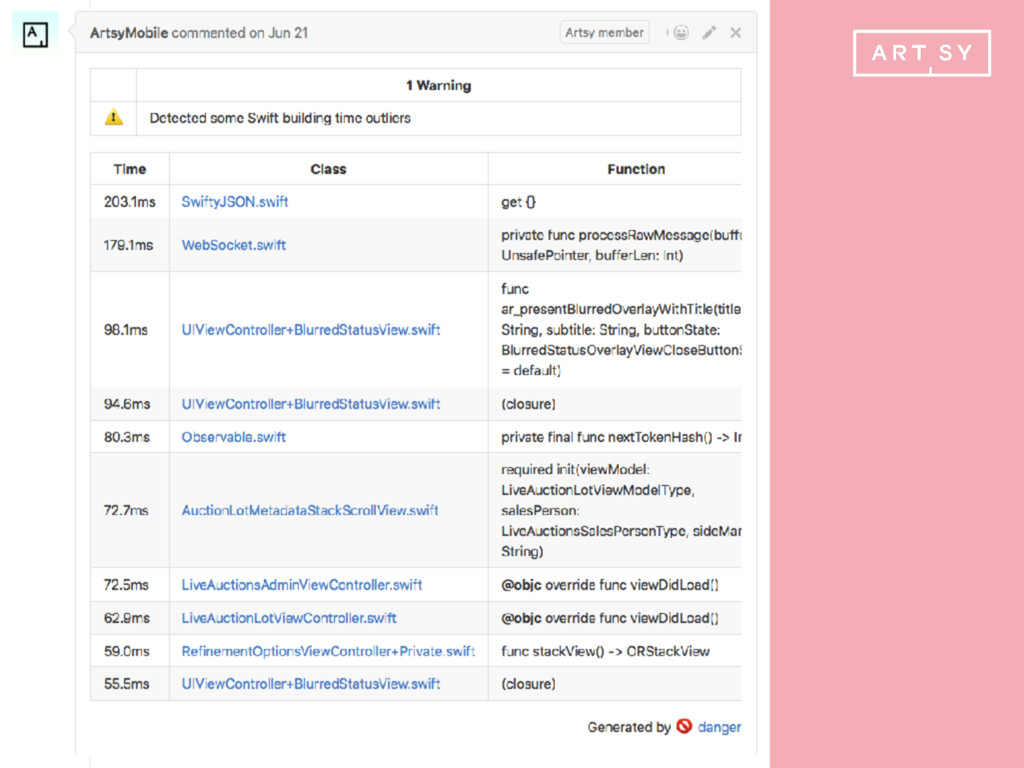The image size is (1024, 768).
Task: Click the 'Time' column header
Action: tap(129, 169)
